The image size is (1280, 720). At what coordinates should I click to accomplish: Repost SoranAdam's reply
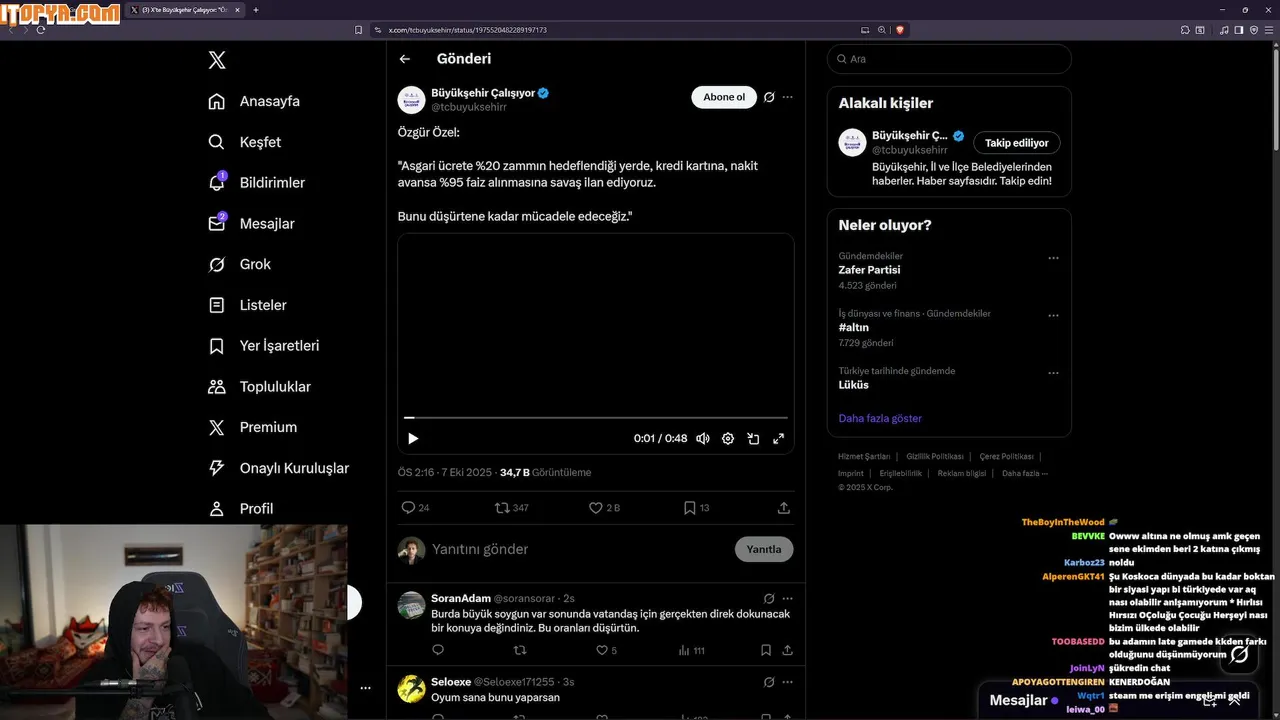(520, 650)
